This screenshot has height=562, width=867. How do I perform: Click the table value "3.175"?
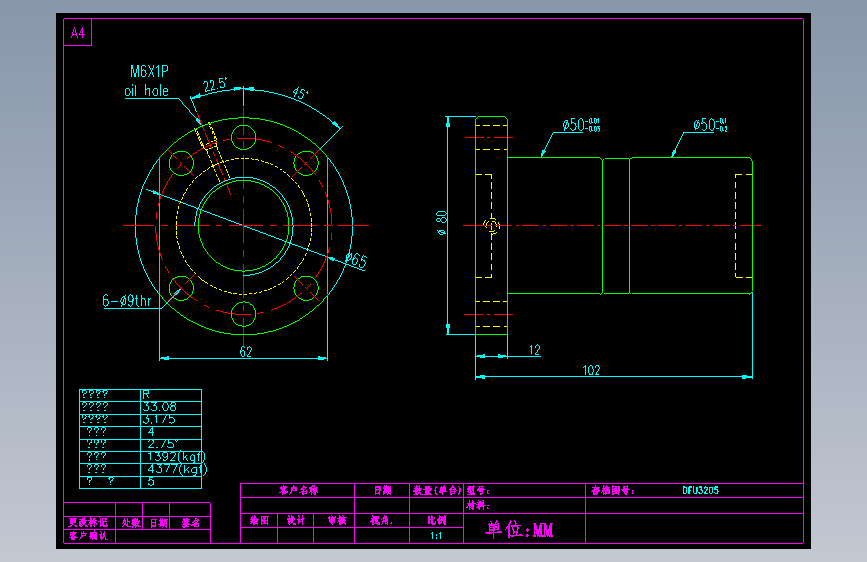[159, 419]
